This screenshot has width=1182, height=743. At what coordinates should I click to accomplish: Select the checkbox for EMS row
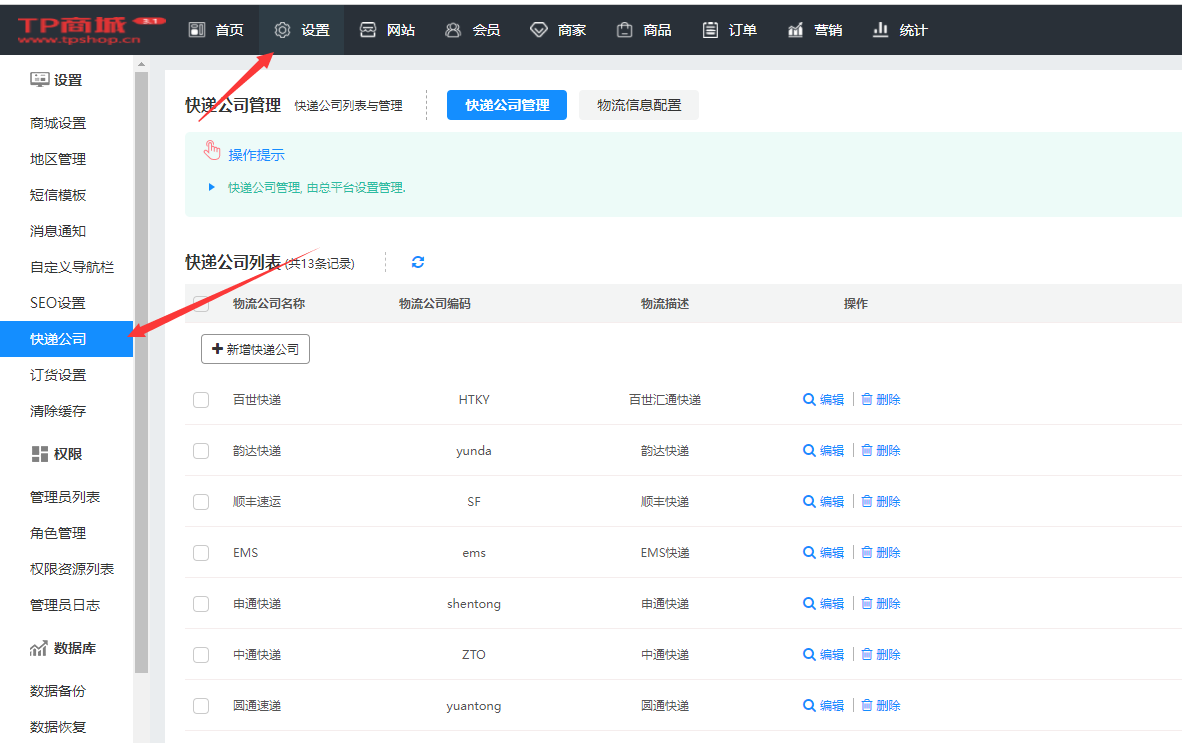tap(200, 552)
